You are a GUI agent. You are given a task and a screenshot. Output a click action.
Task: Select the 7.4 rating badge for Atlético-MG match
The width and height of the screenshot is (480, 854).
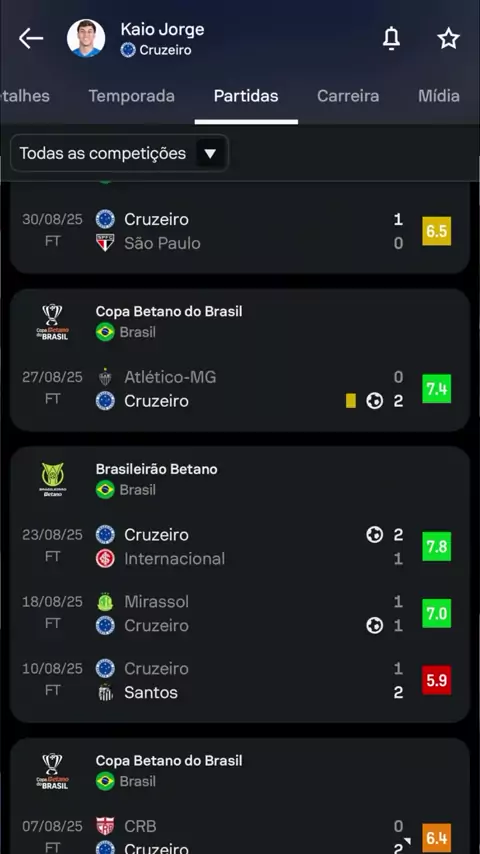[436, 389]
